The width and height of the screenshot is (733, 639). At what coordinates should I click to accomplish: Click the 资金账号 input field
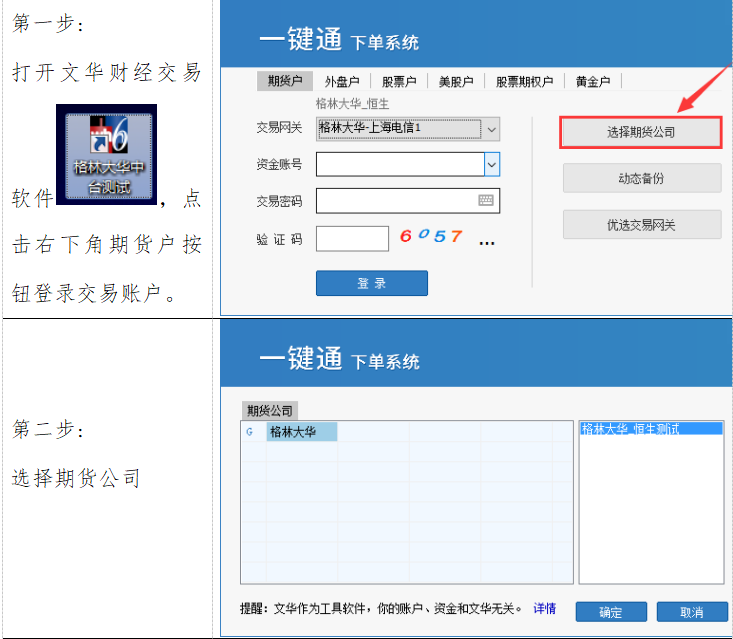tap(400, 165)
